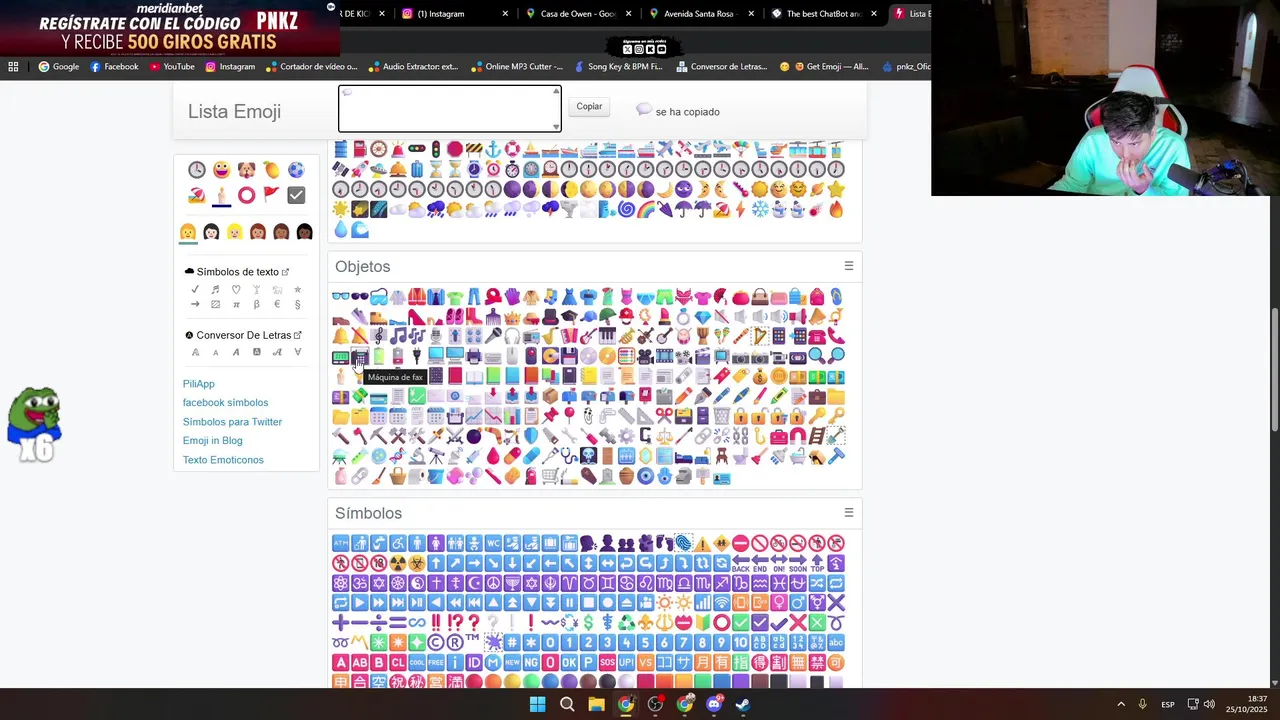Pick the fire emoji
This screenshot has width=1280, height=720.
coord(836,209)
